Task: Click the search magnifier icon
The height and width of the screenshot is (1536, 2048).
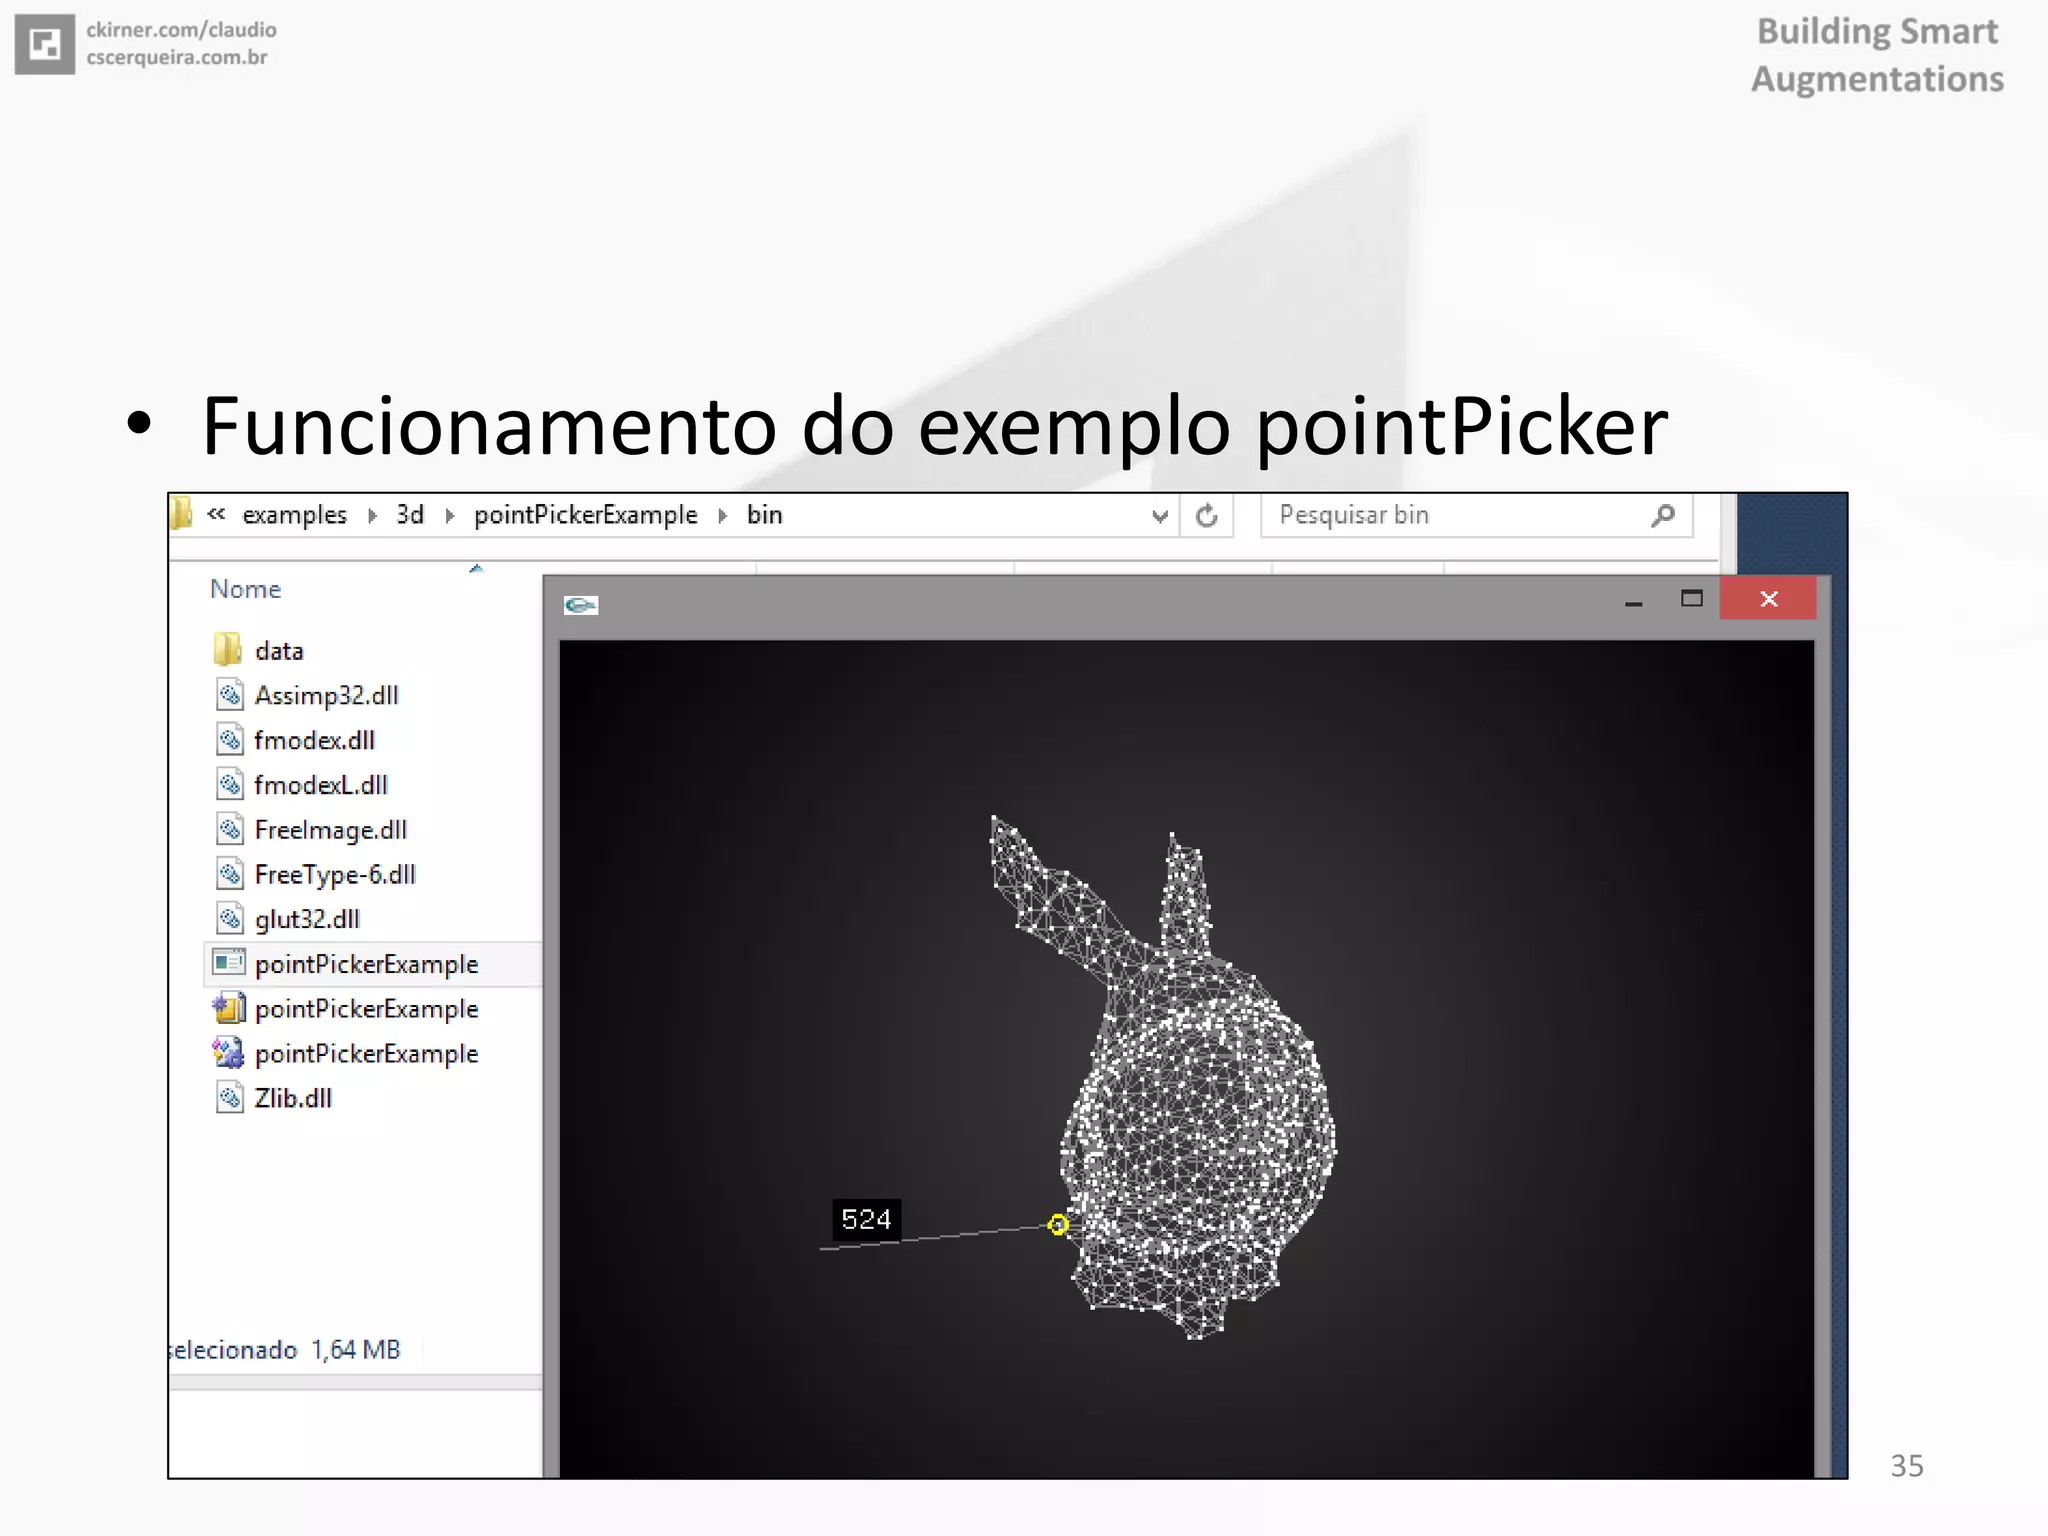Action: (1663, 515)
